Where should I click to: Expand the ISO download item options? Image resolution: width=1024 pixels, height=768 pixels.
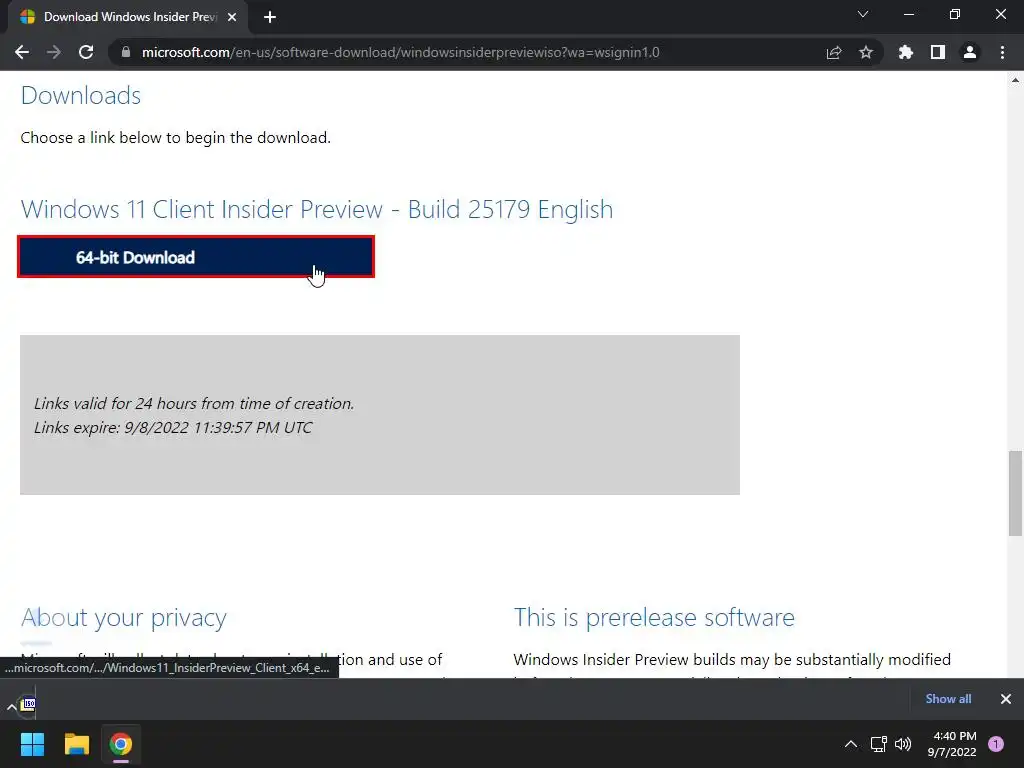[11, 707]
